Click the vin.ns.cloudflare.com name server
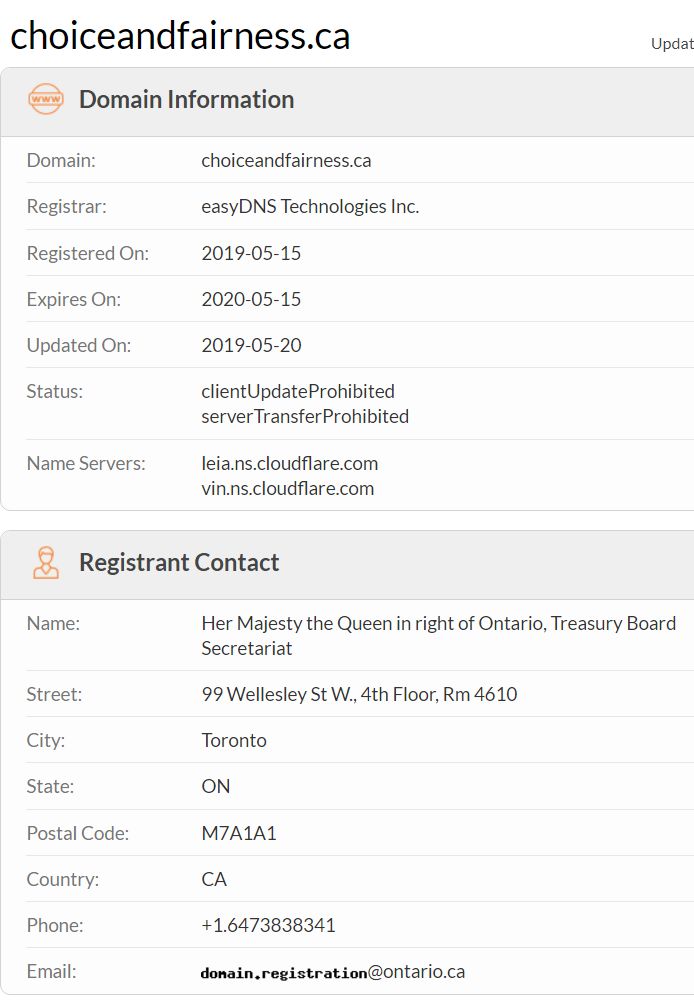 tap(287, 489)
